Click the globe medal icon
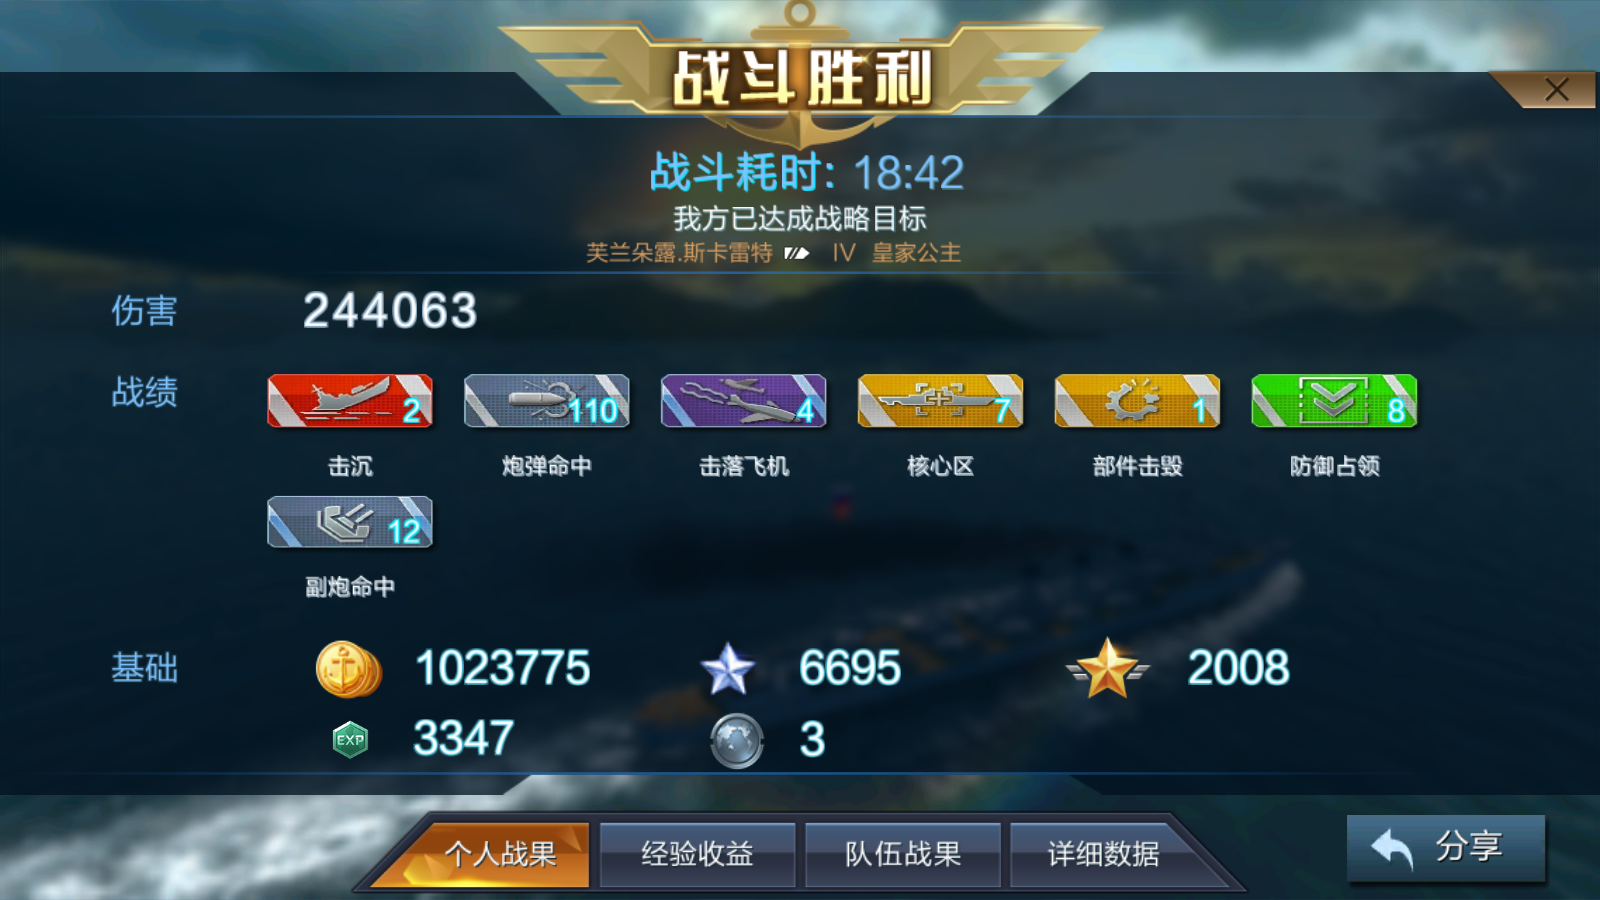Screen dimensions: 1600x900 coord(737,741)
